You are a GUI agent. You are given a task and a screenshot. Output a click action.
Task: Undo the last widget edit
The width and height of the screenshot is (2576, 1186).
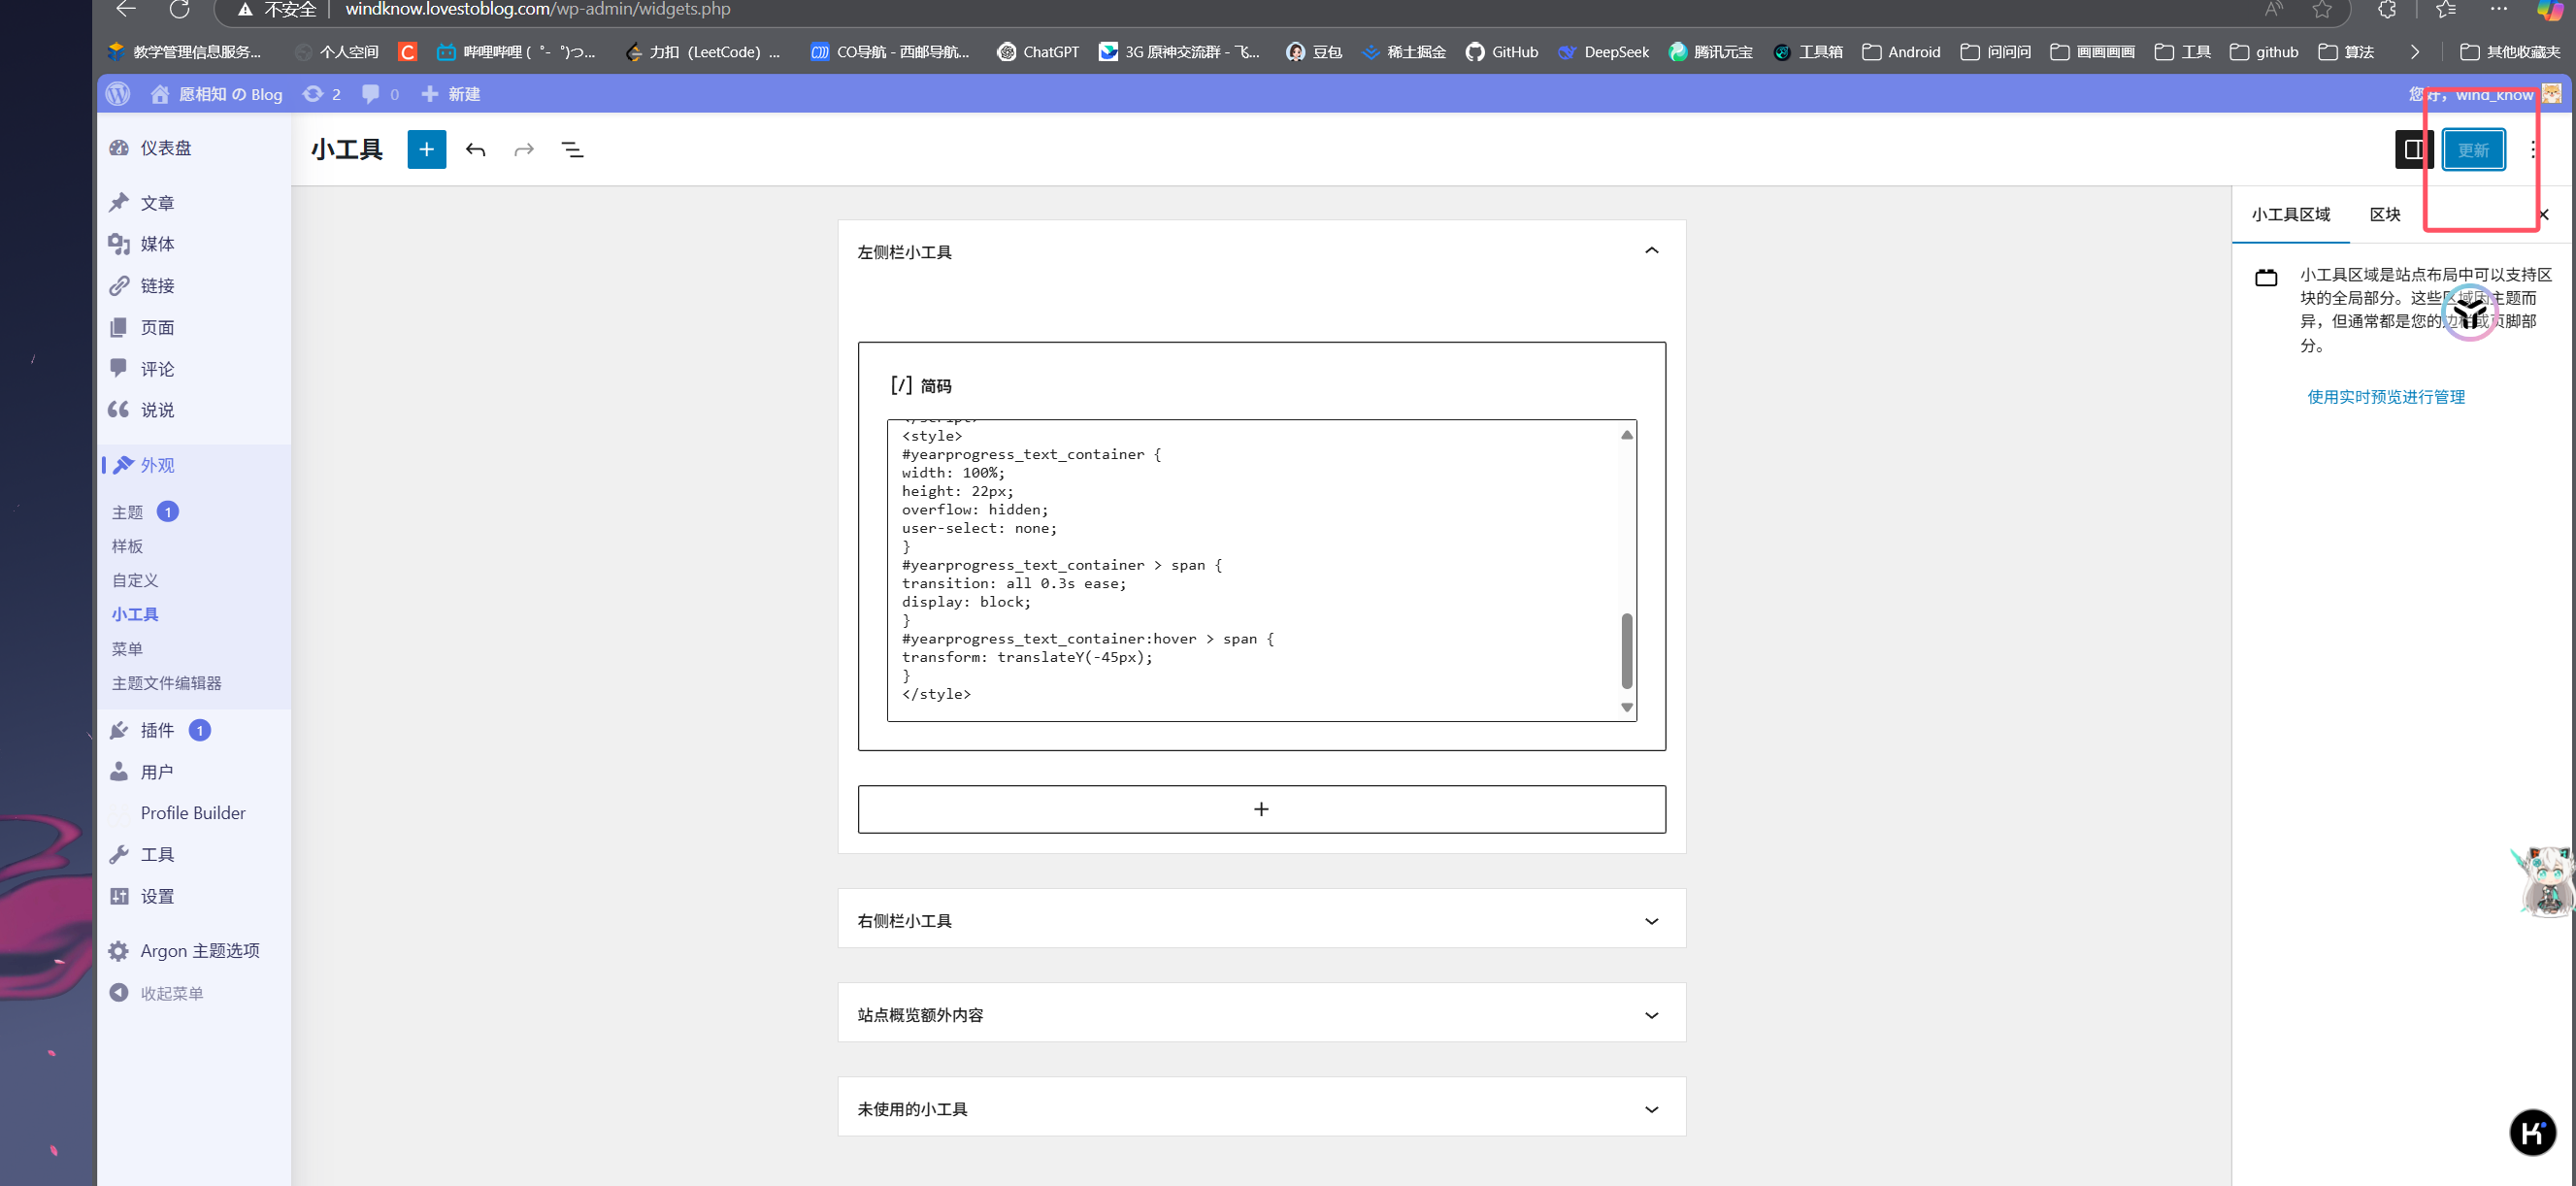tap(476, 150)
